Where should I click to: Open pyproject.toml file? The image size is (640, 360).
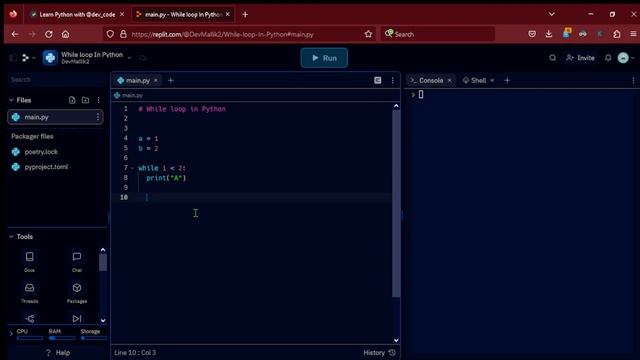pyautogui.click(x=46, y=167)
